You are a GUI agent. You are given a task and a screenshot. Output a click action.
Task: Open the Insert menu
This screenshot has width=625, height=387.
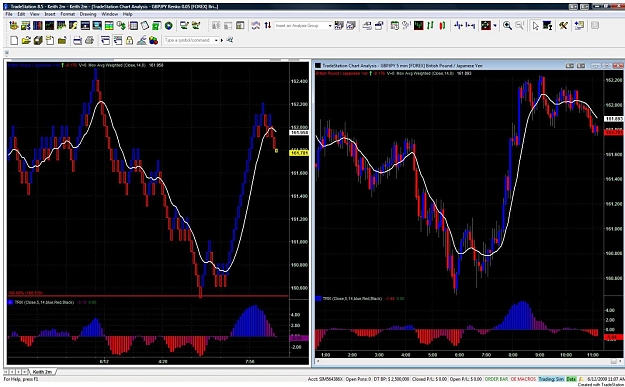[x=50, y=14]
